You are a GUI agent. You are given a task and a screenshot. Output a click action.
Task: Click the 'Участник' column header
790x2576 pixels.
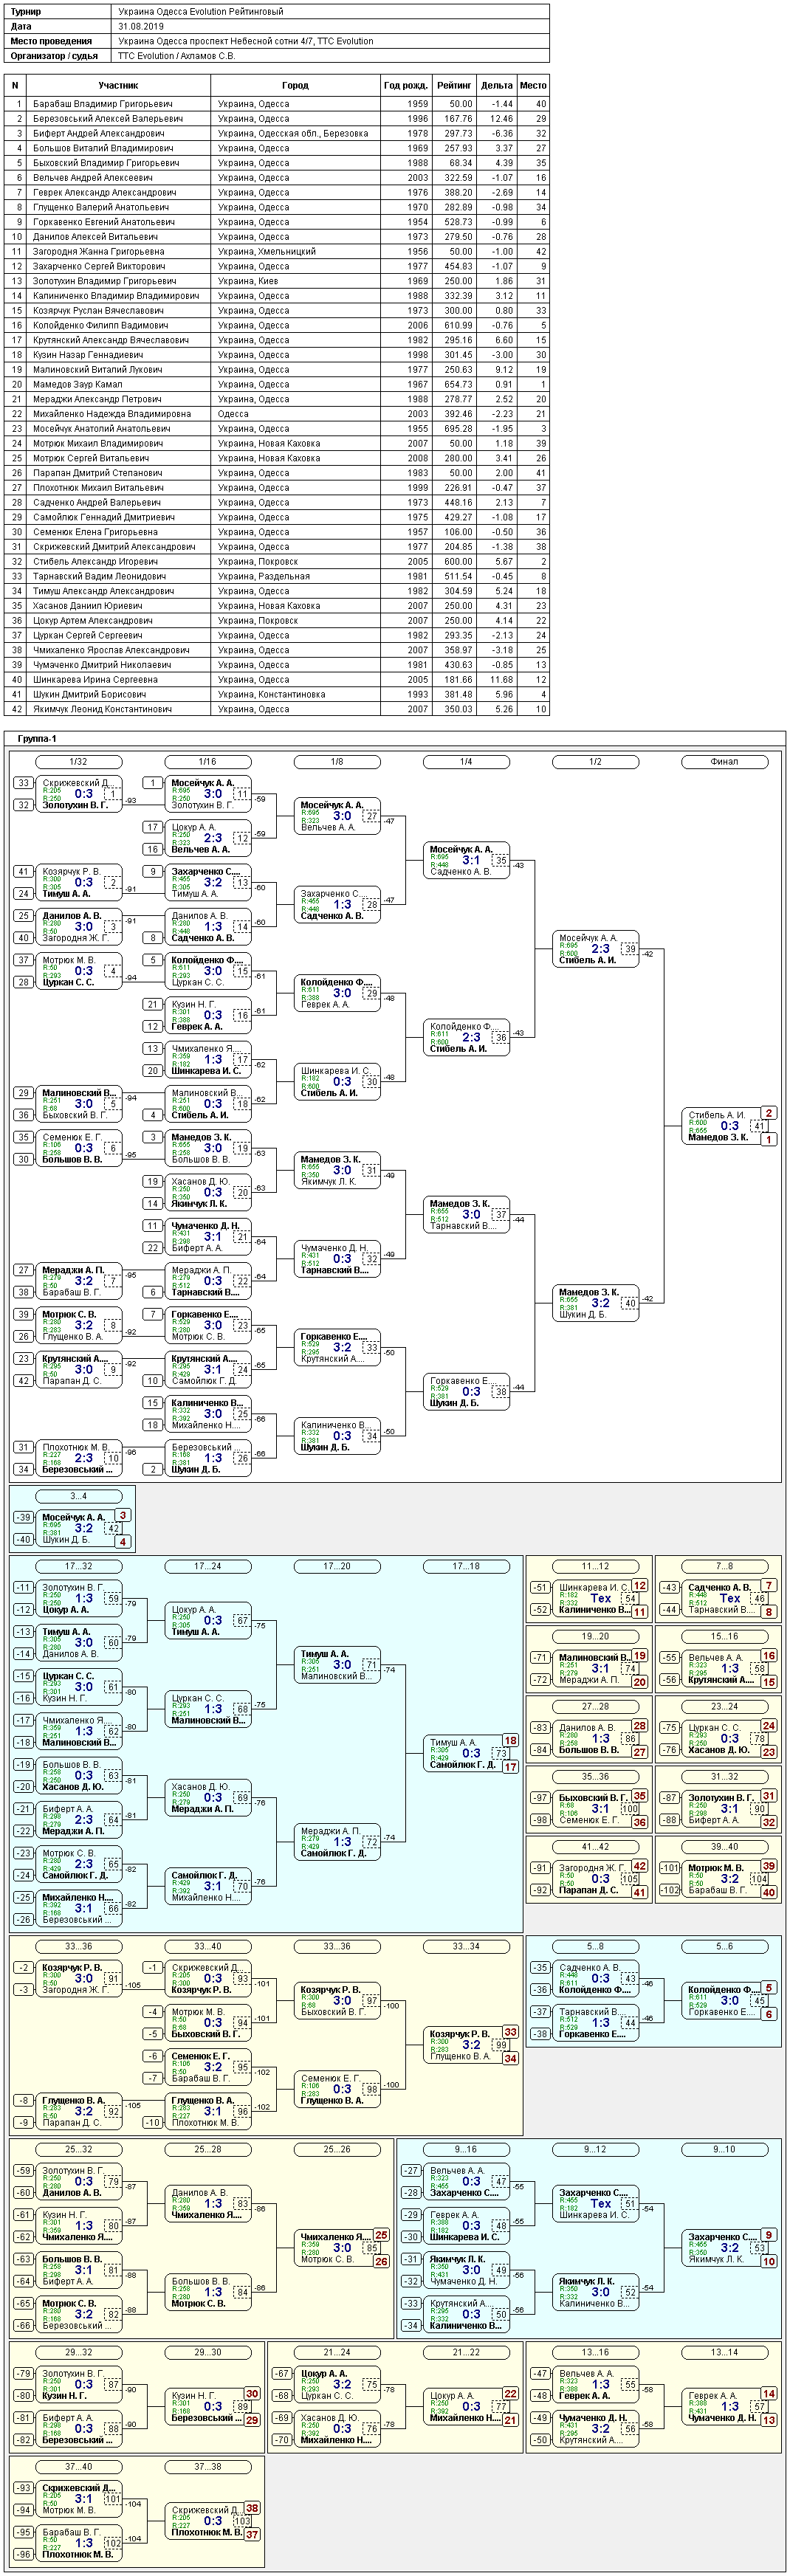tap(118, 86)
